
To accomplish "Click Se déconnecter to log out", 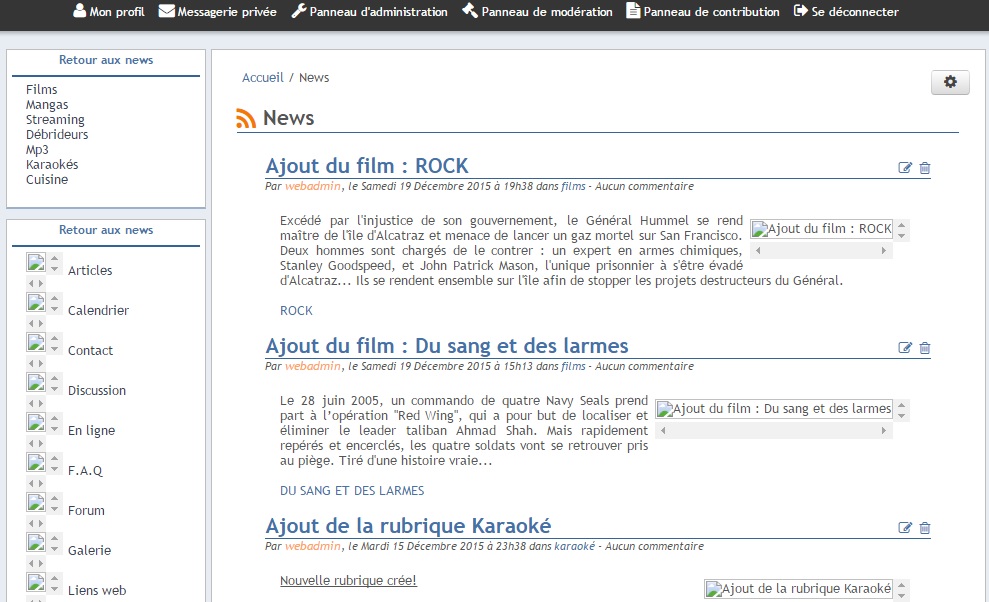I will pos(846,12).
